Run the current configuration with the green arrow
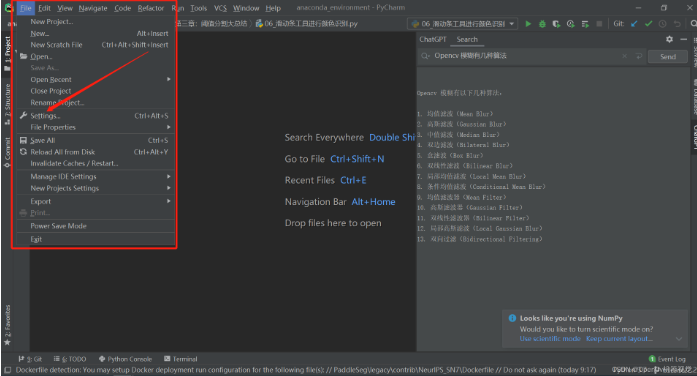 (528, 24)
